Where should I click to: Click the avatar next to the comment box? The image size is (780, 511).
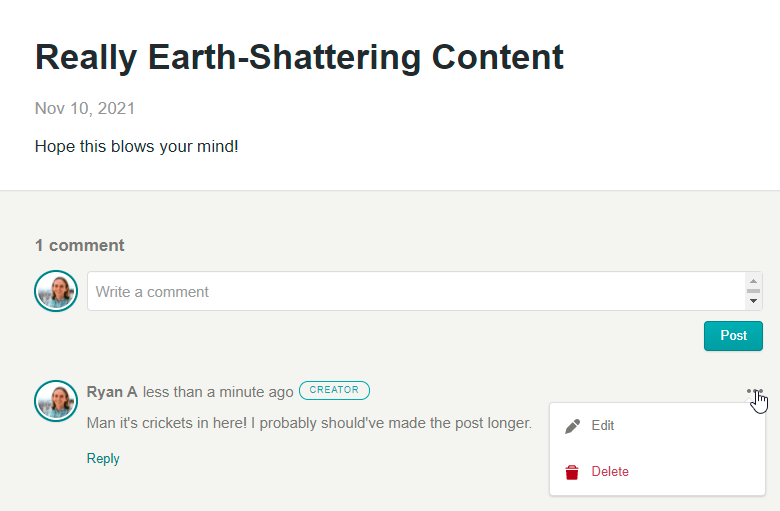(x=56, y=291)
